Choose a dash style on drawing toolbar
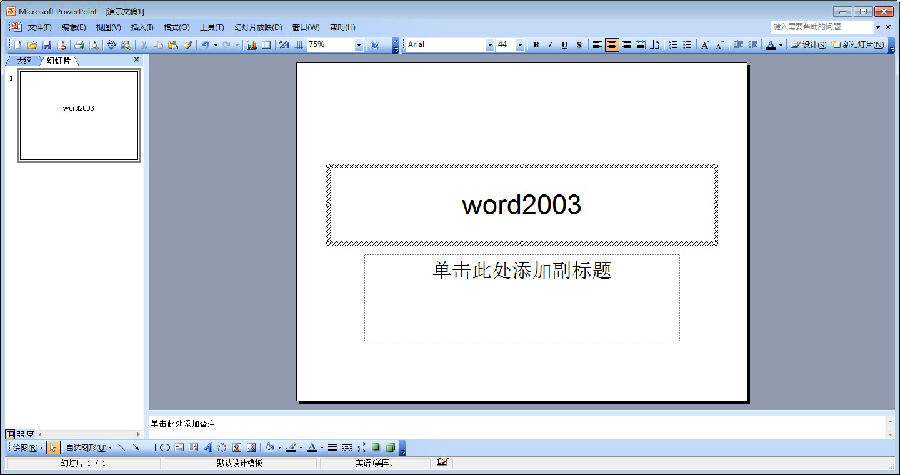900x475 pixels. click(347, 447)
